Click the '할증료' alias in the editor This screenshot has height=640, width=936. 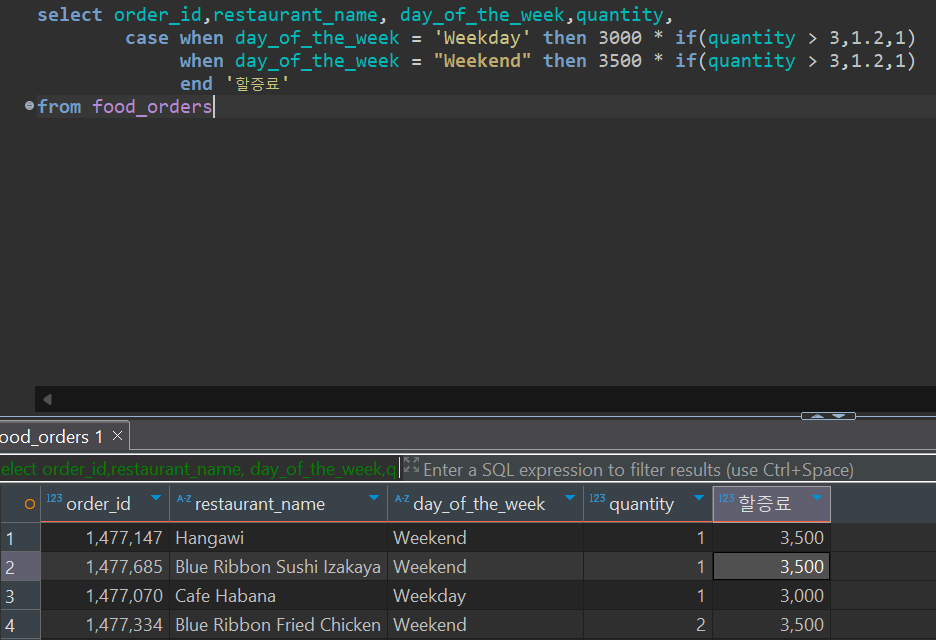point(257,84)
